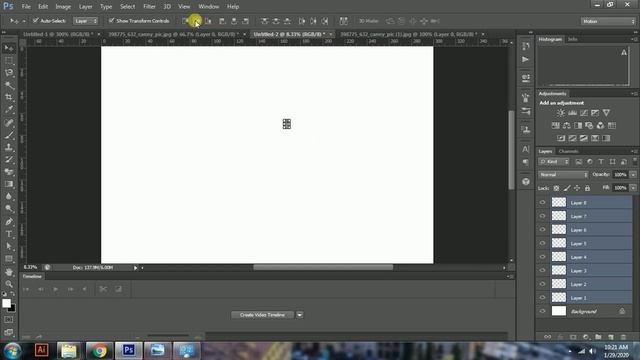Select the Eraser tool
Viewport: 640px width, 360px height.
tap(9, 171)
